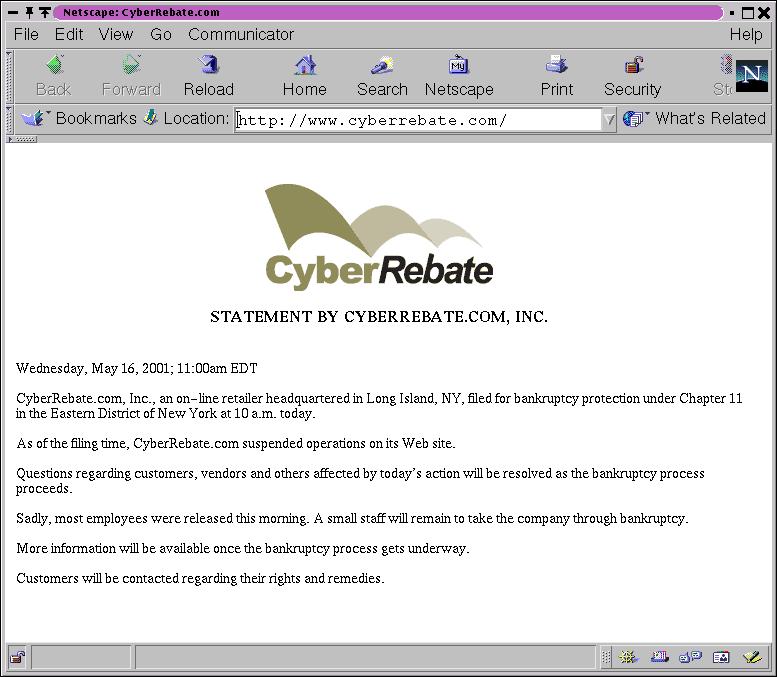Screen dimensions: 777x677
Task: Click the What's Related label
Action: point(710,118)
